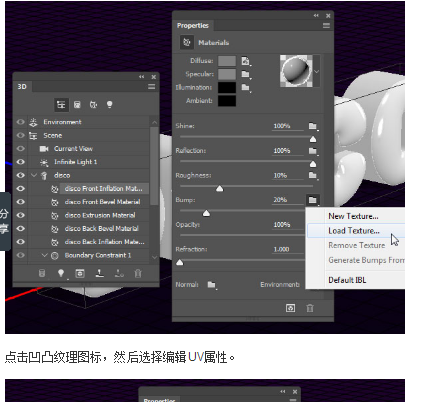
Task: Click the Reflection texture folder icon
Action: click(313, 151)
